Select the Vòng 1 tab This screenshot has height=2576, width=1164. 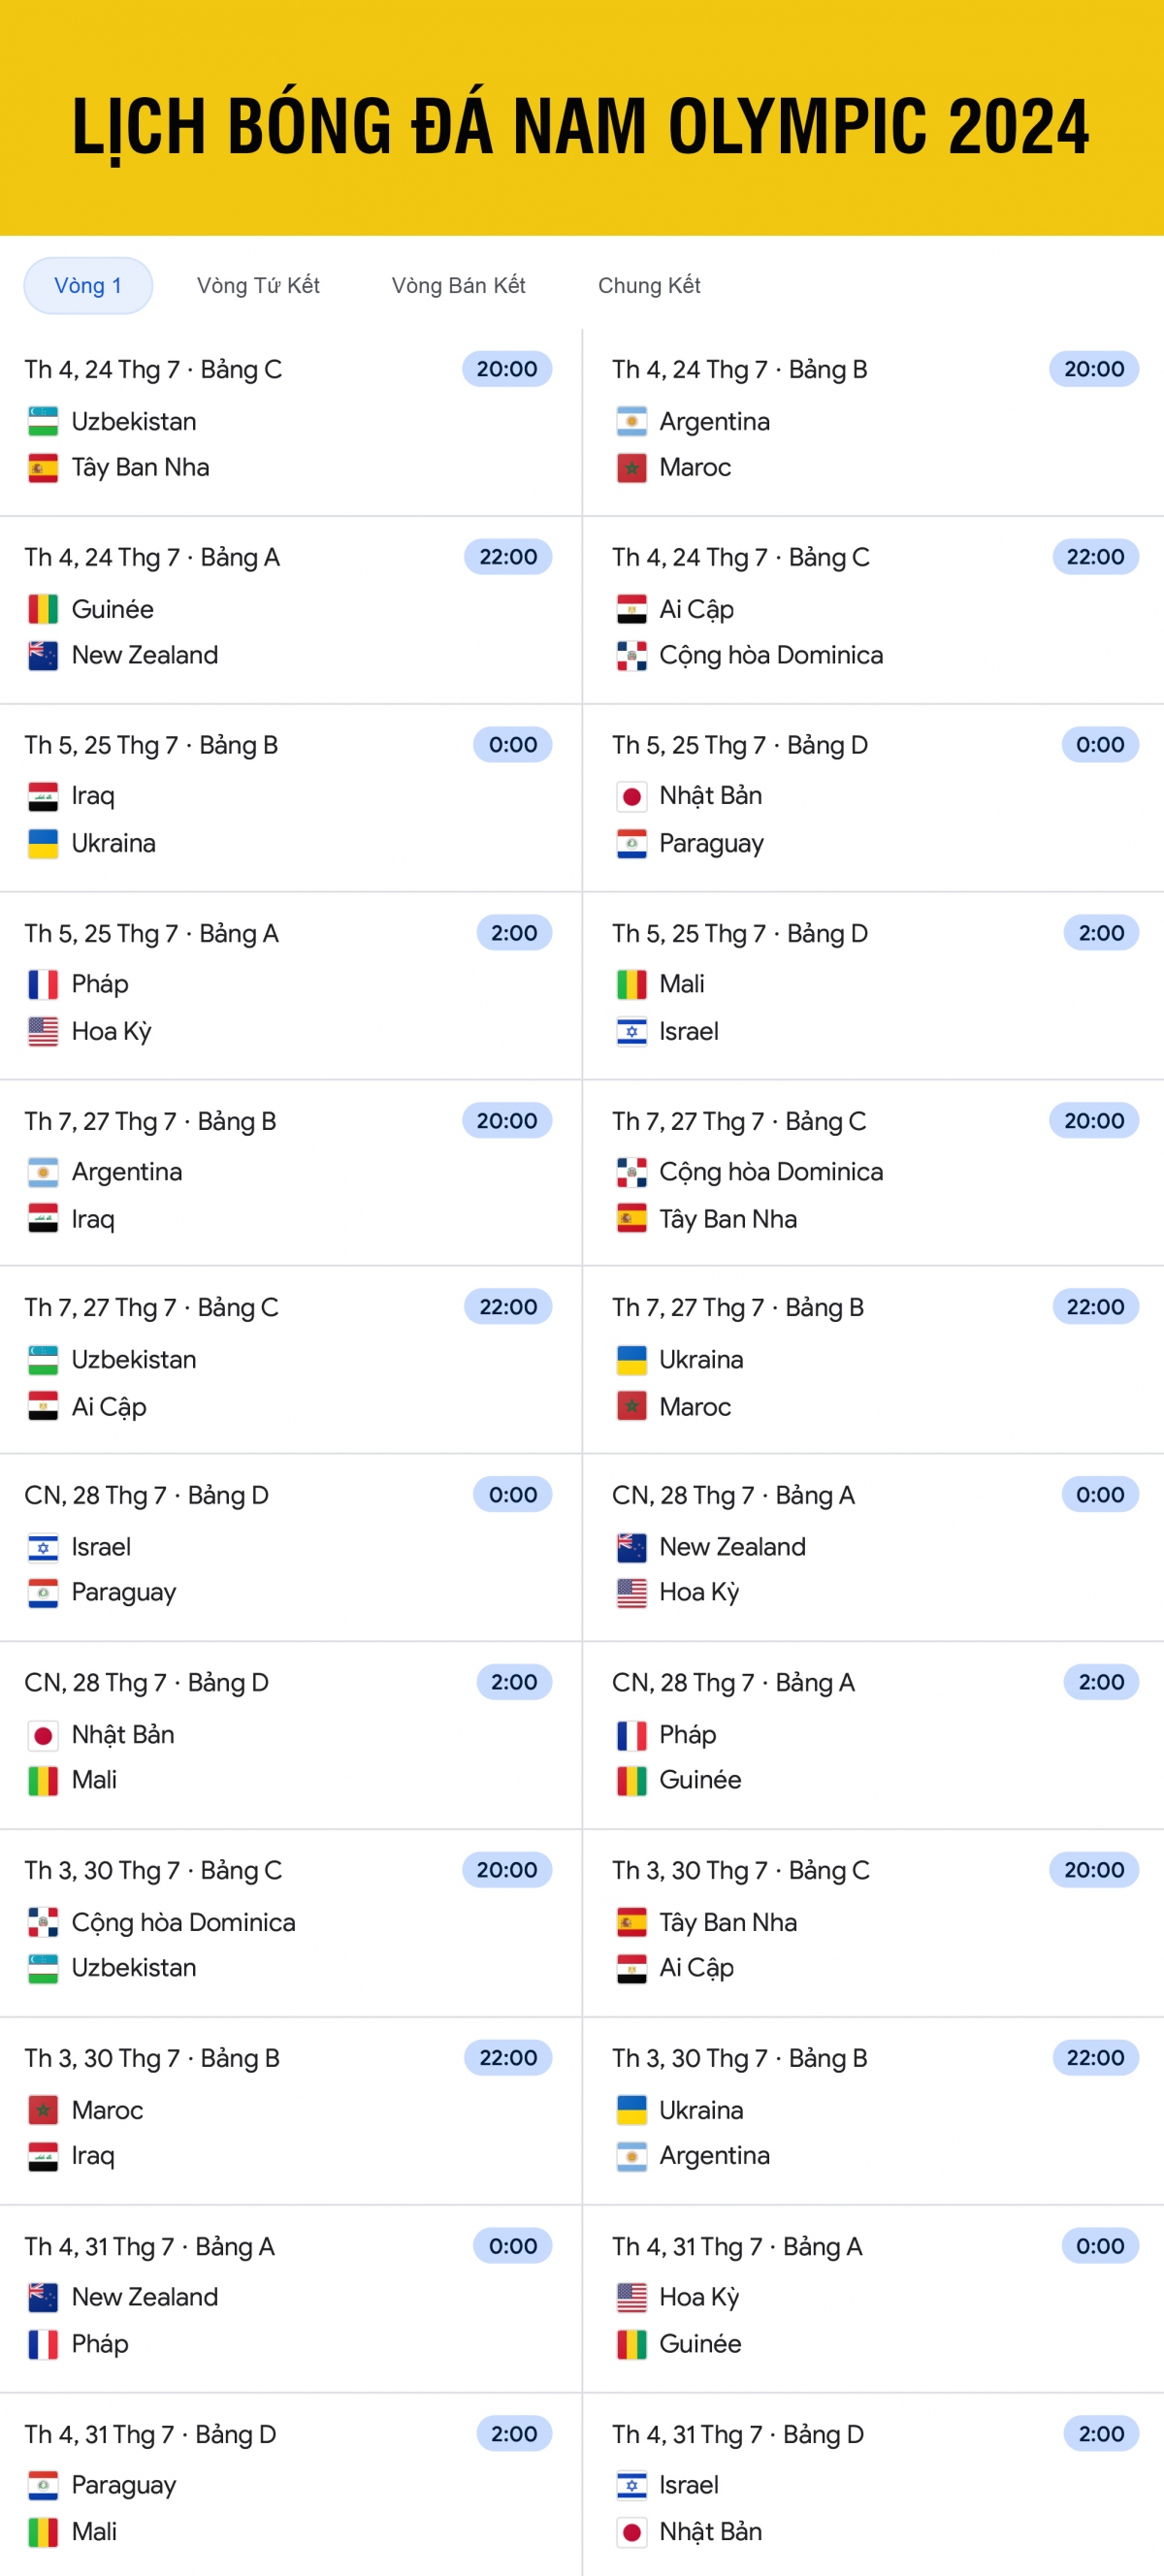click(x=88, y=286)
